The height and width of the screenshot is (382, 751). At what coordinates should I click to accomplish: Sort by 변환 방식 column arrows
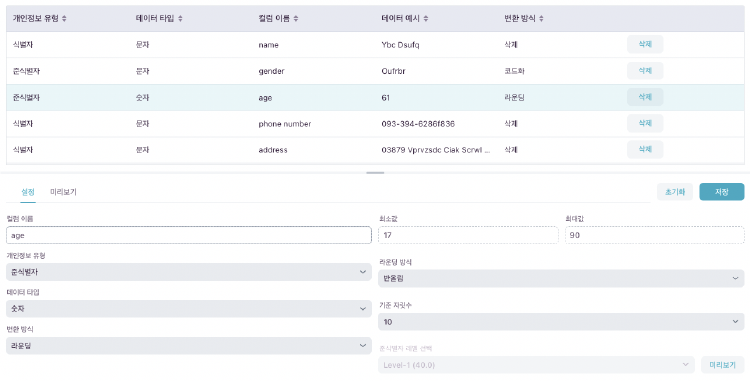tap(541, 19)
